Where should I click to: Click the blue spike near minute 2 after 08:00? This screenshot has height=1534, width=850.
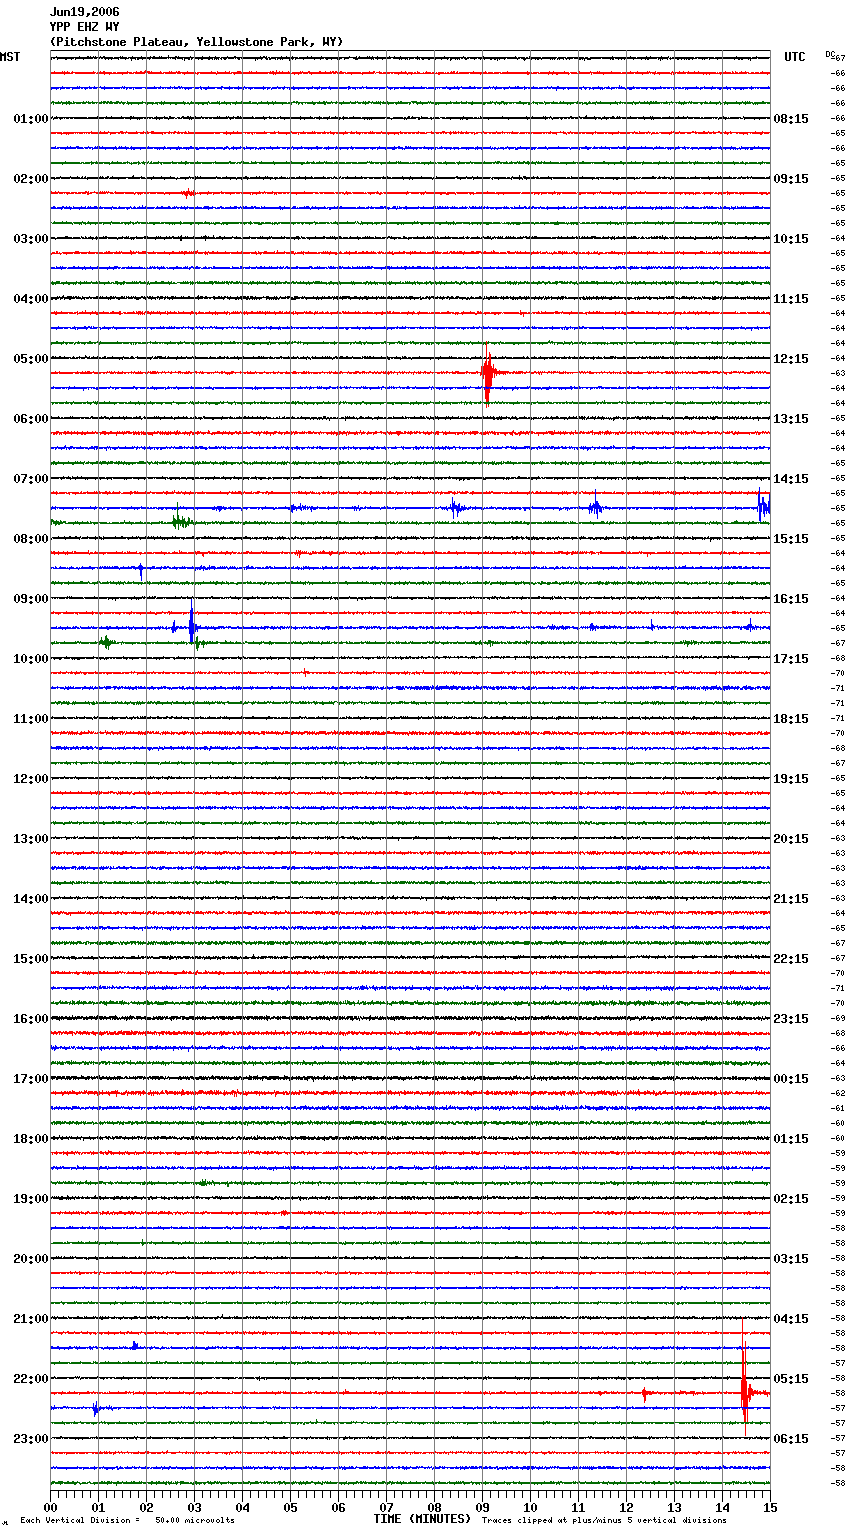(x=141, y=570)
